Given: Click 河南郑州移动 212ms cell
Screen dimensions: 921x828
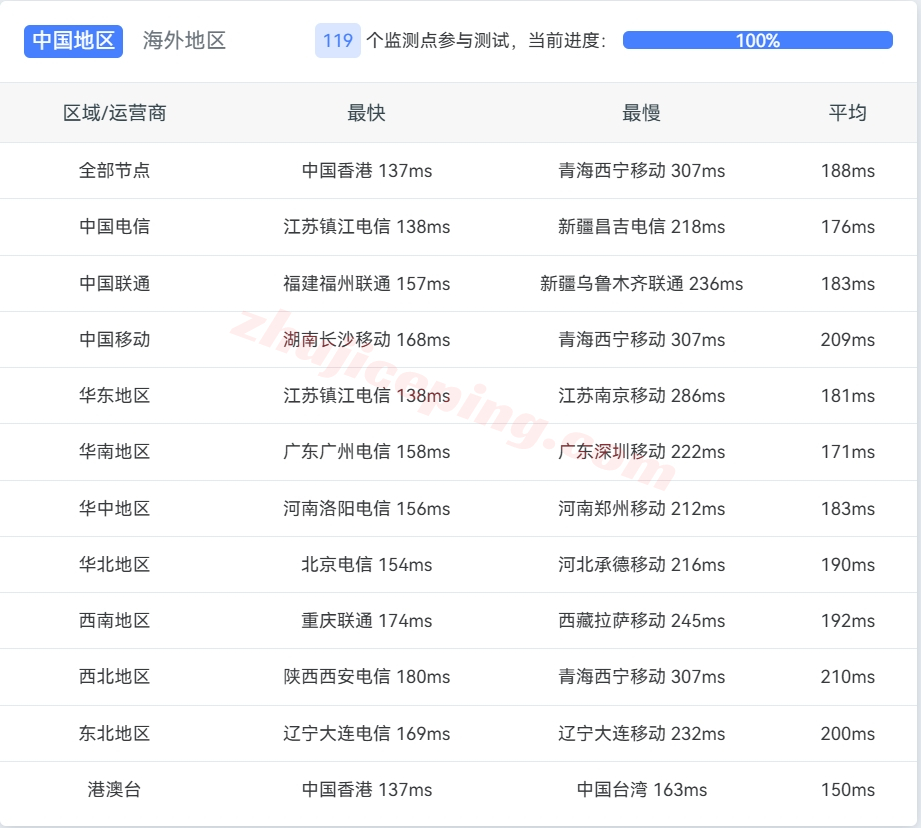Looking at the screenshot, I should (x=641, y=509).
